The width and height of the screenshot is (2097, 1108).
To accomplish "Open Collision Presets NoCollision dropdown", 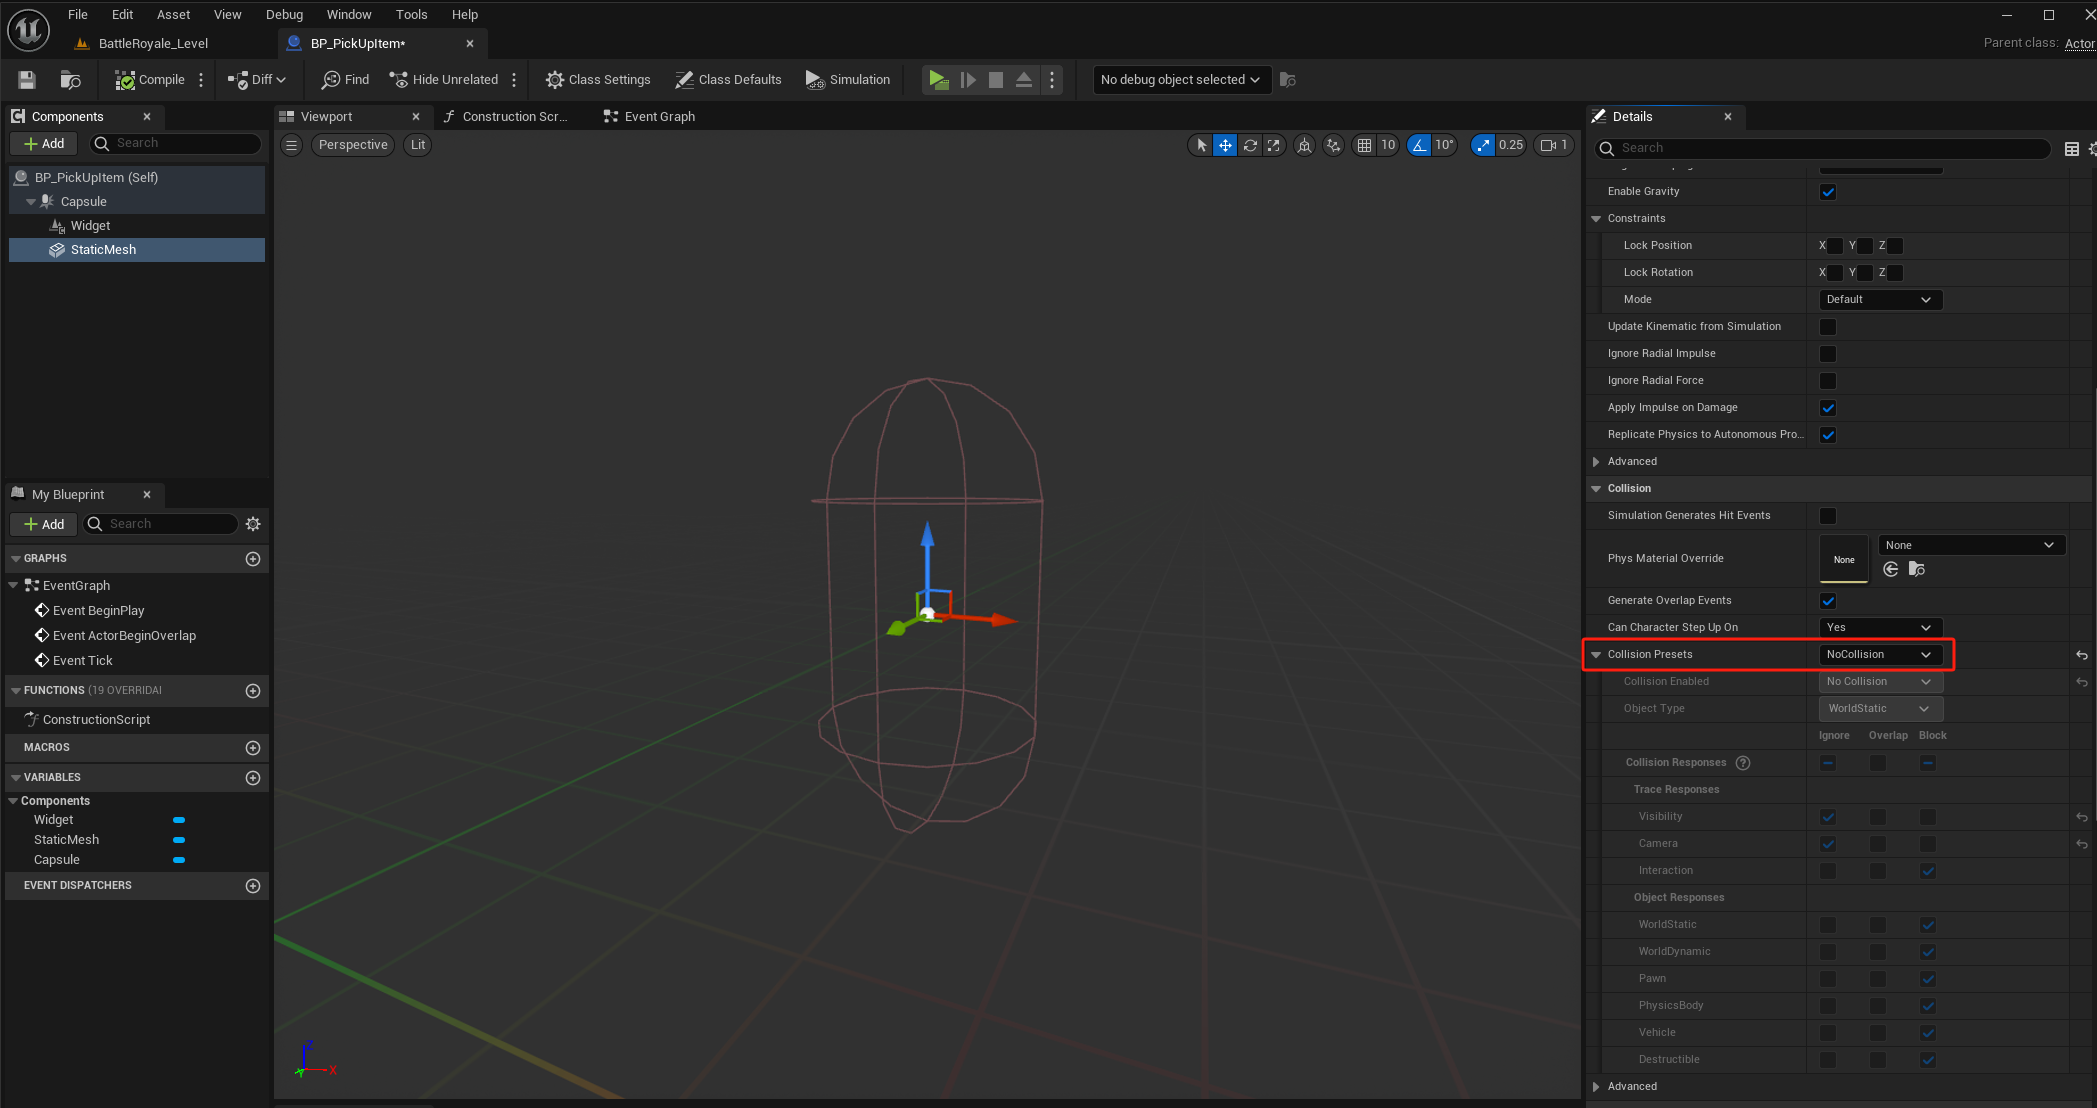I will click(1879, 655).
